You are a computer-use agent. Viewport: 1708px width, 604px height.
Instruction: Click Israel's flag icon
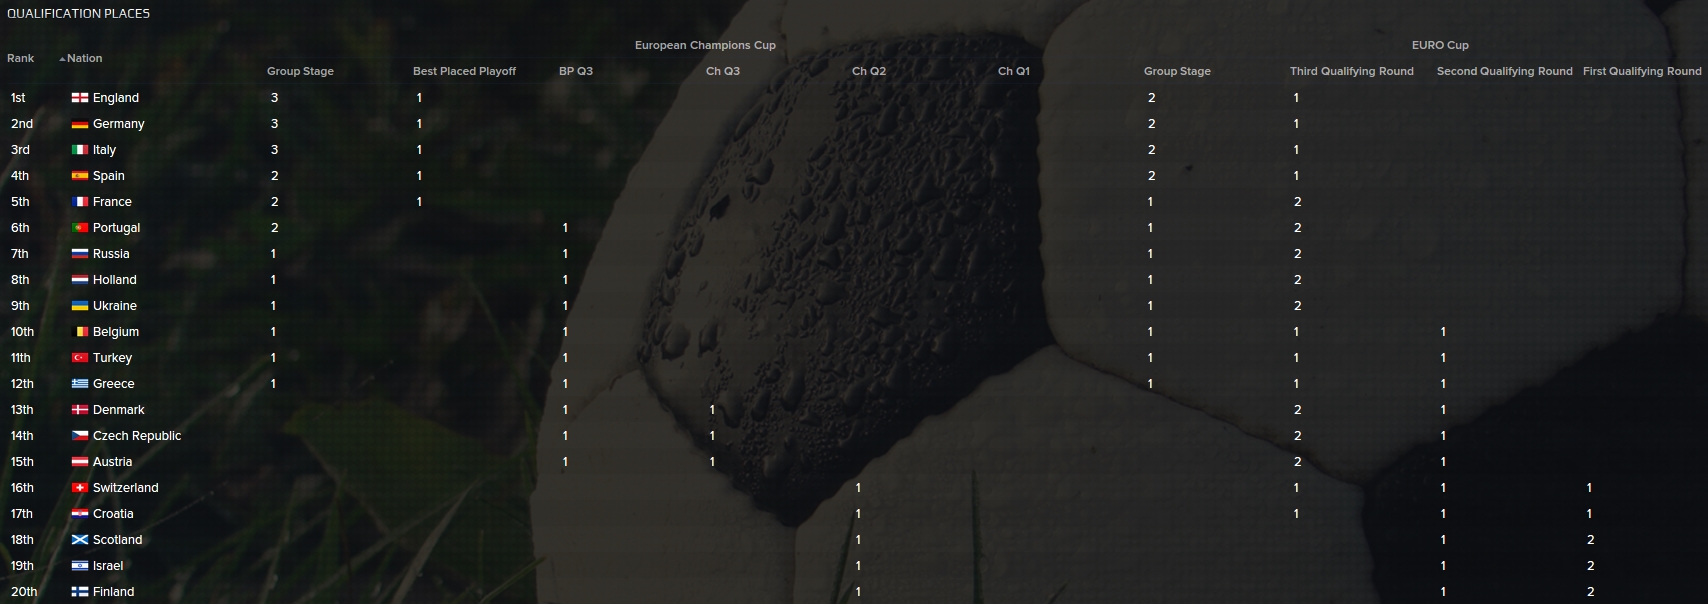(x=80, y=566)
